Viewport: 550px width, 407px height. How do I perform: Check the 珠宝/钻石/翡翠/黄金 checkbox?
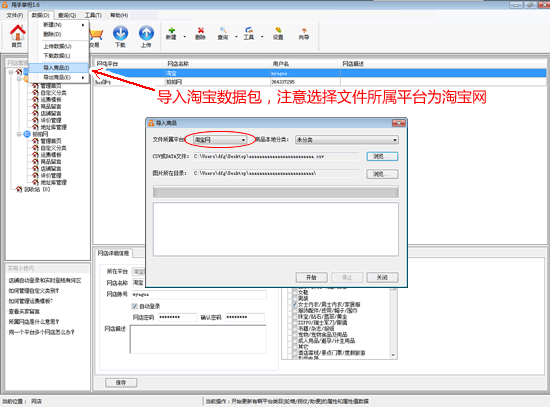coord(295,316)
